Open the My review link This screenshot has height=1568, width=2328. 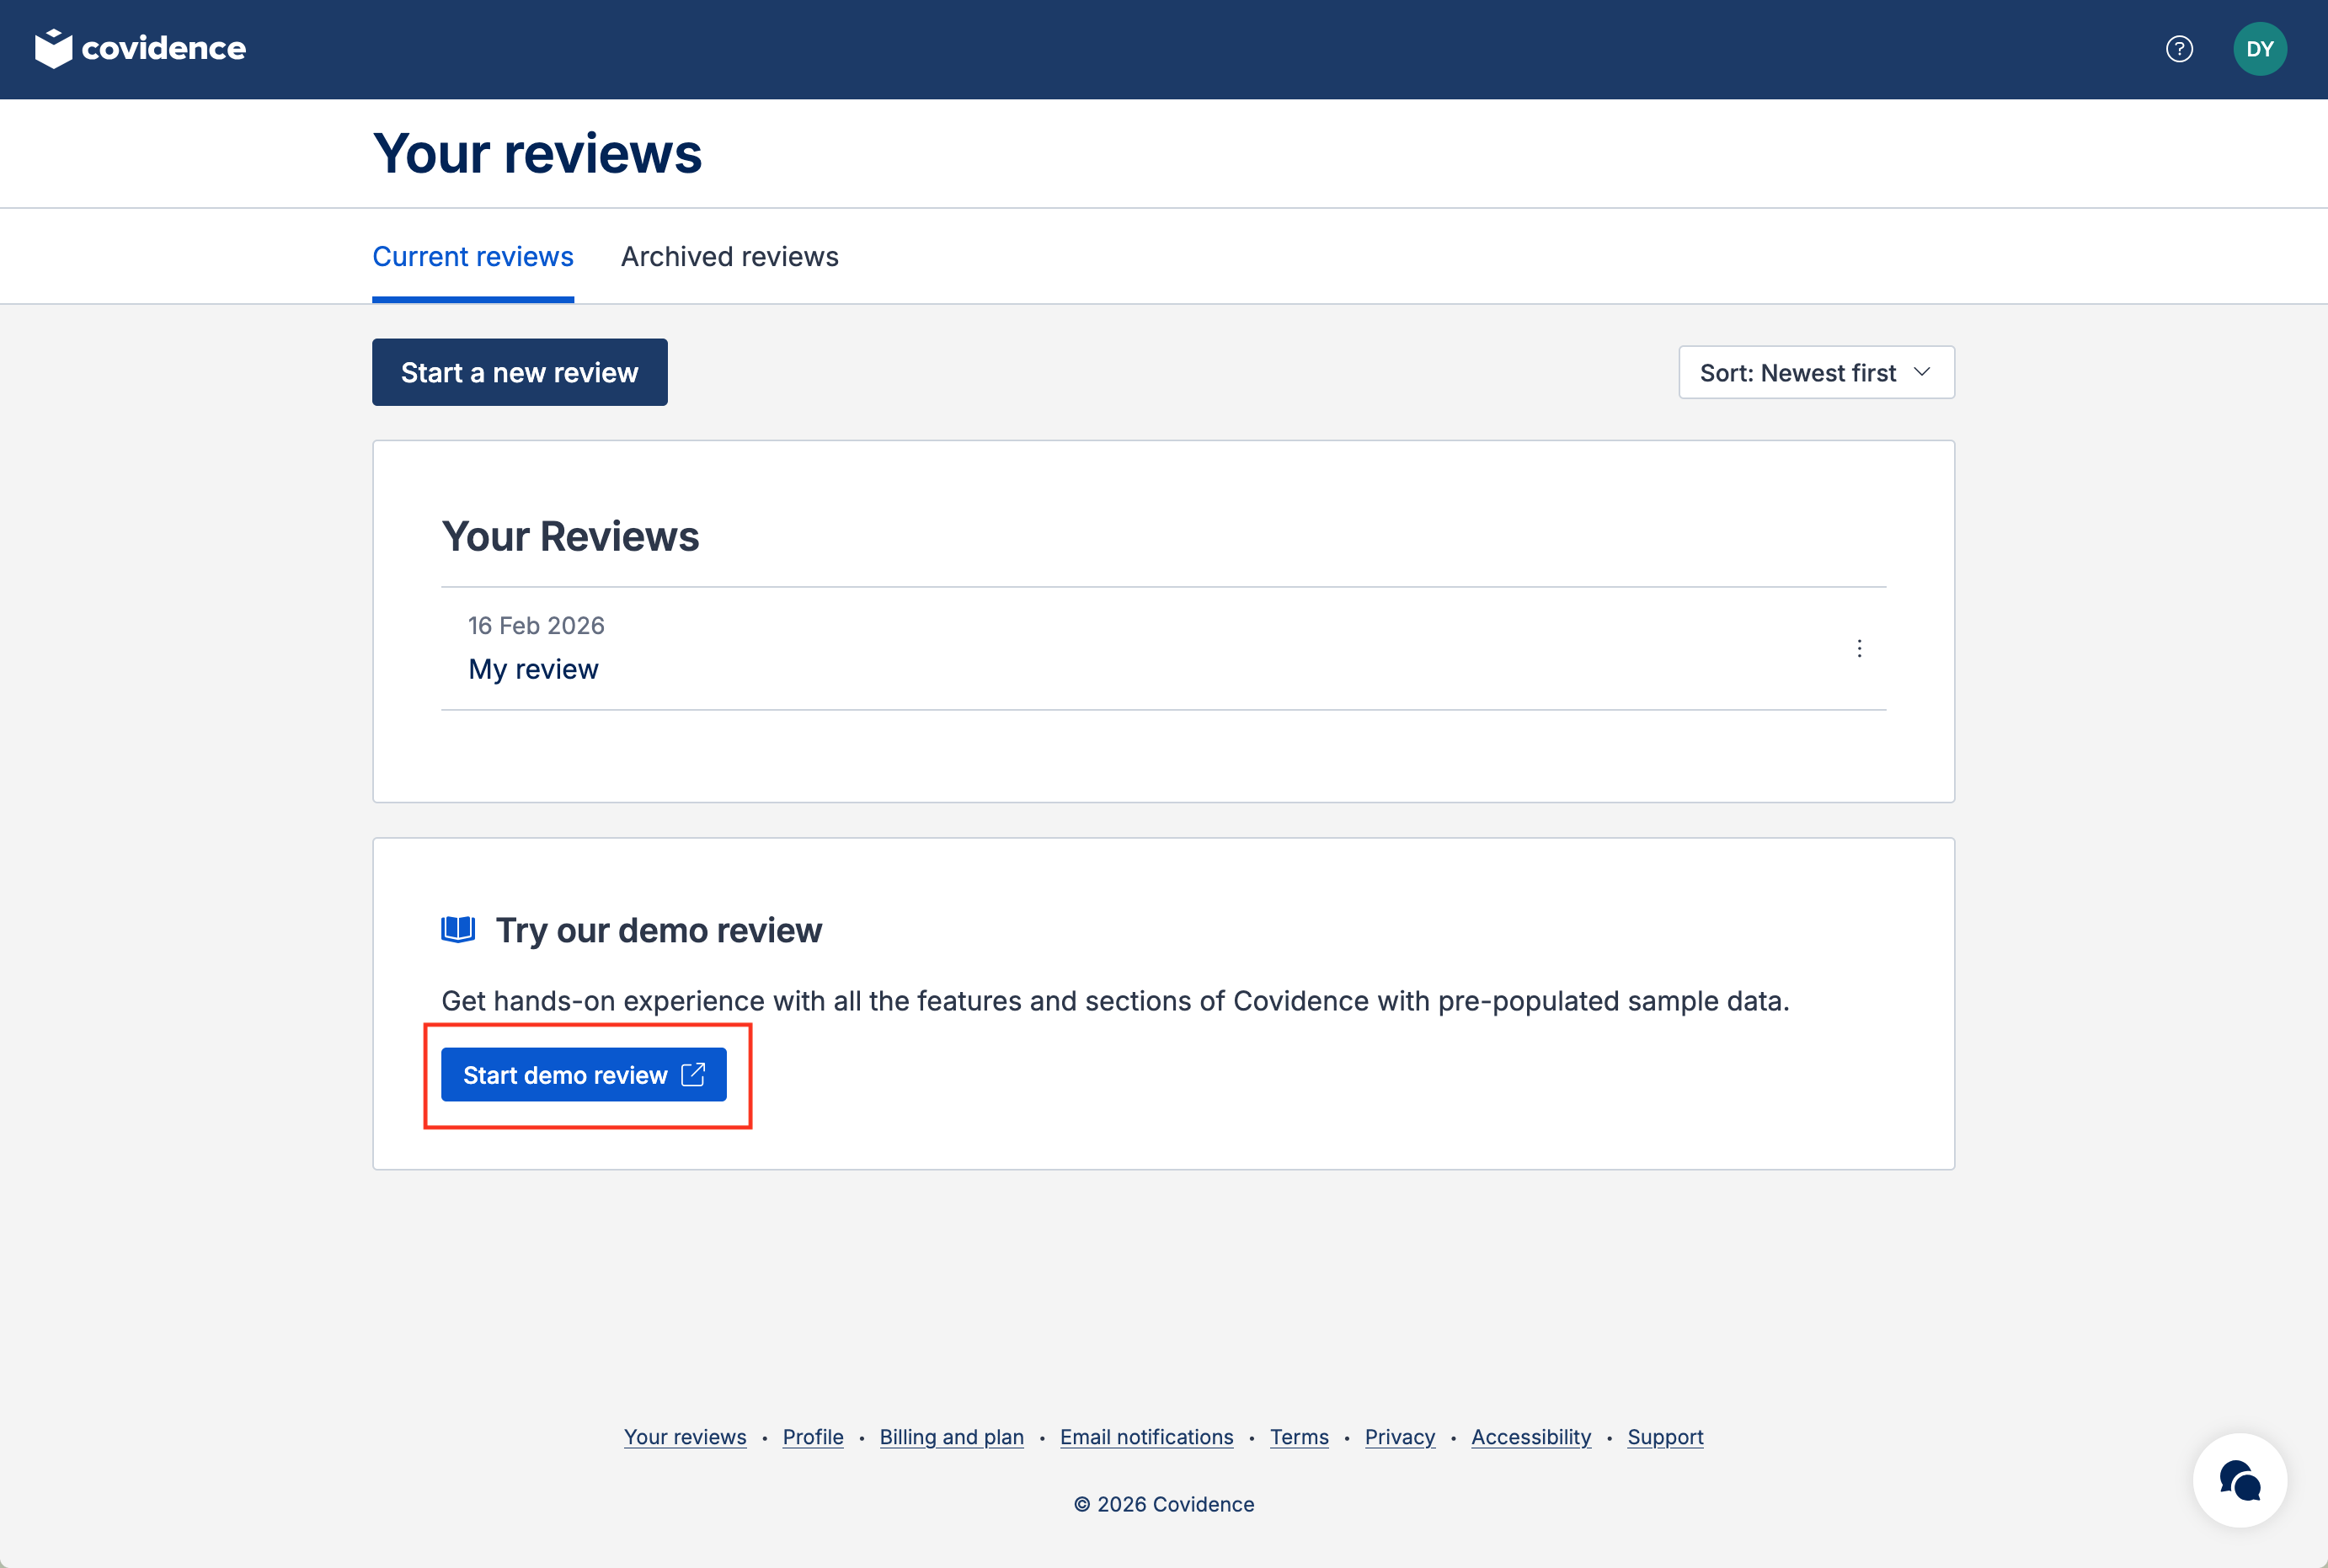(533, 668)
